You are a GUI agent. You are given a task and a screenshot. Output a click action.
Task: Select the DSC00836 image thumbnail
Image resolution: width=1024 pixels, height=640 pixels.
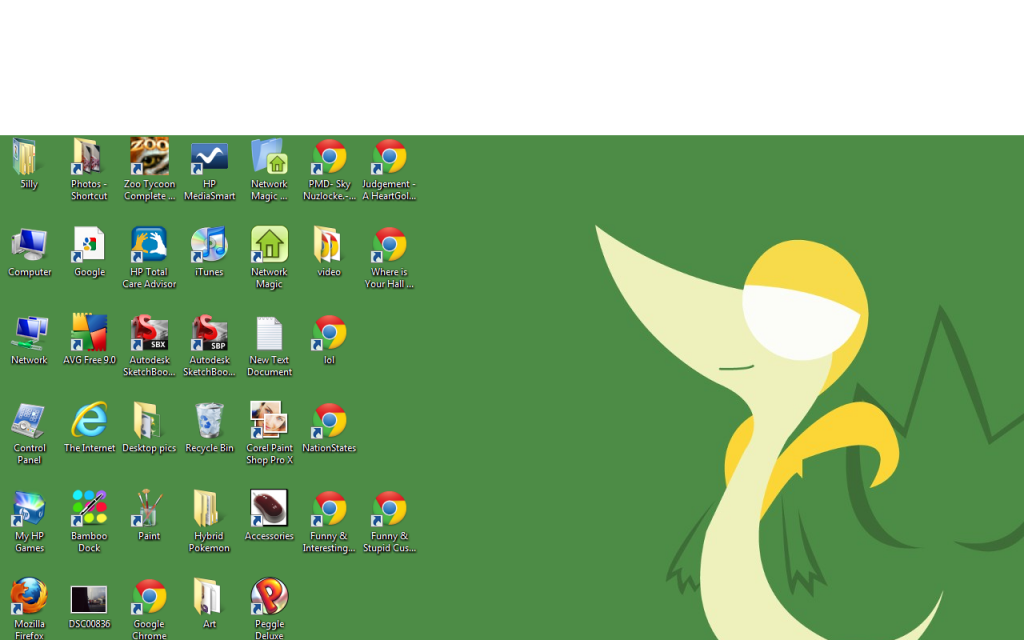[89, 599]
